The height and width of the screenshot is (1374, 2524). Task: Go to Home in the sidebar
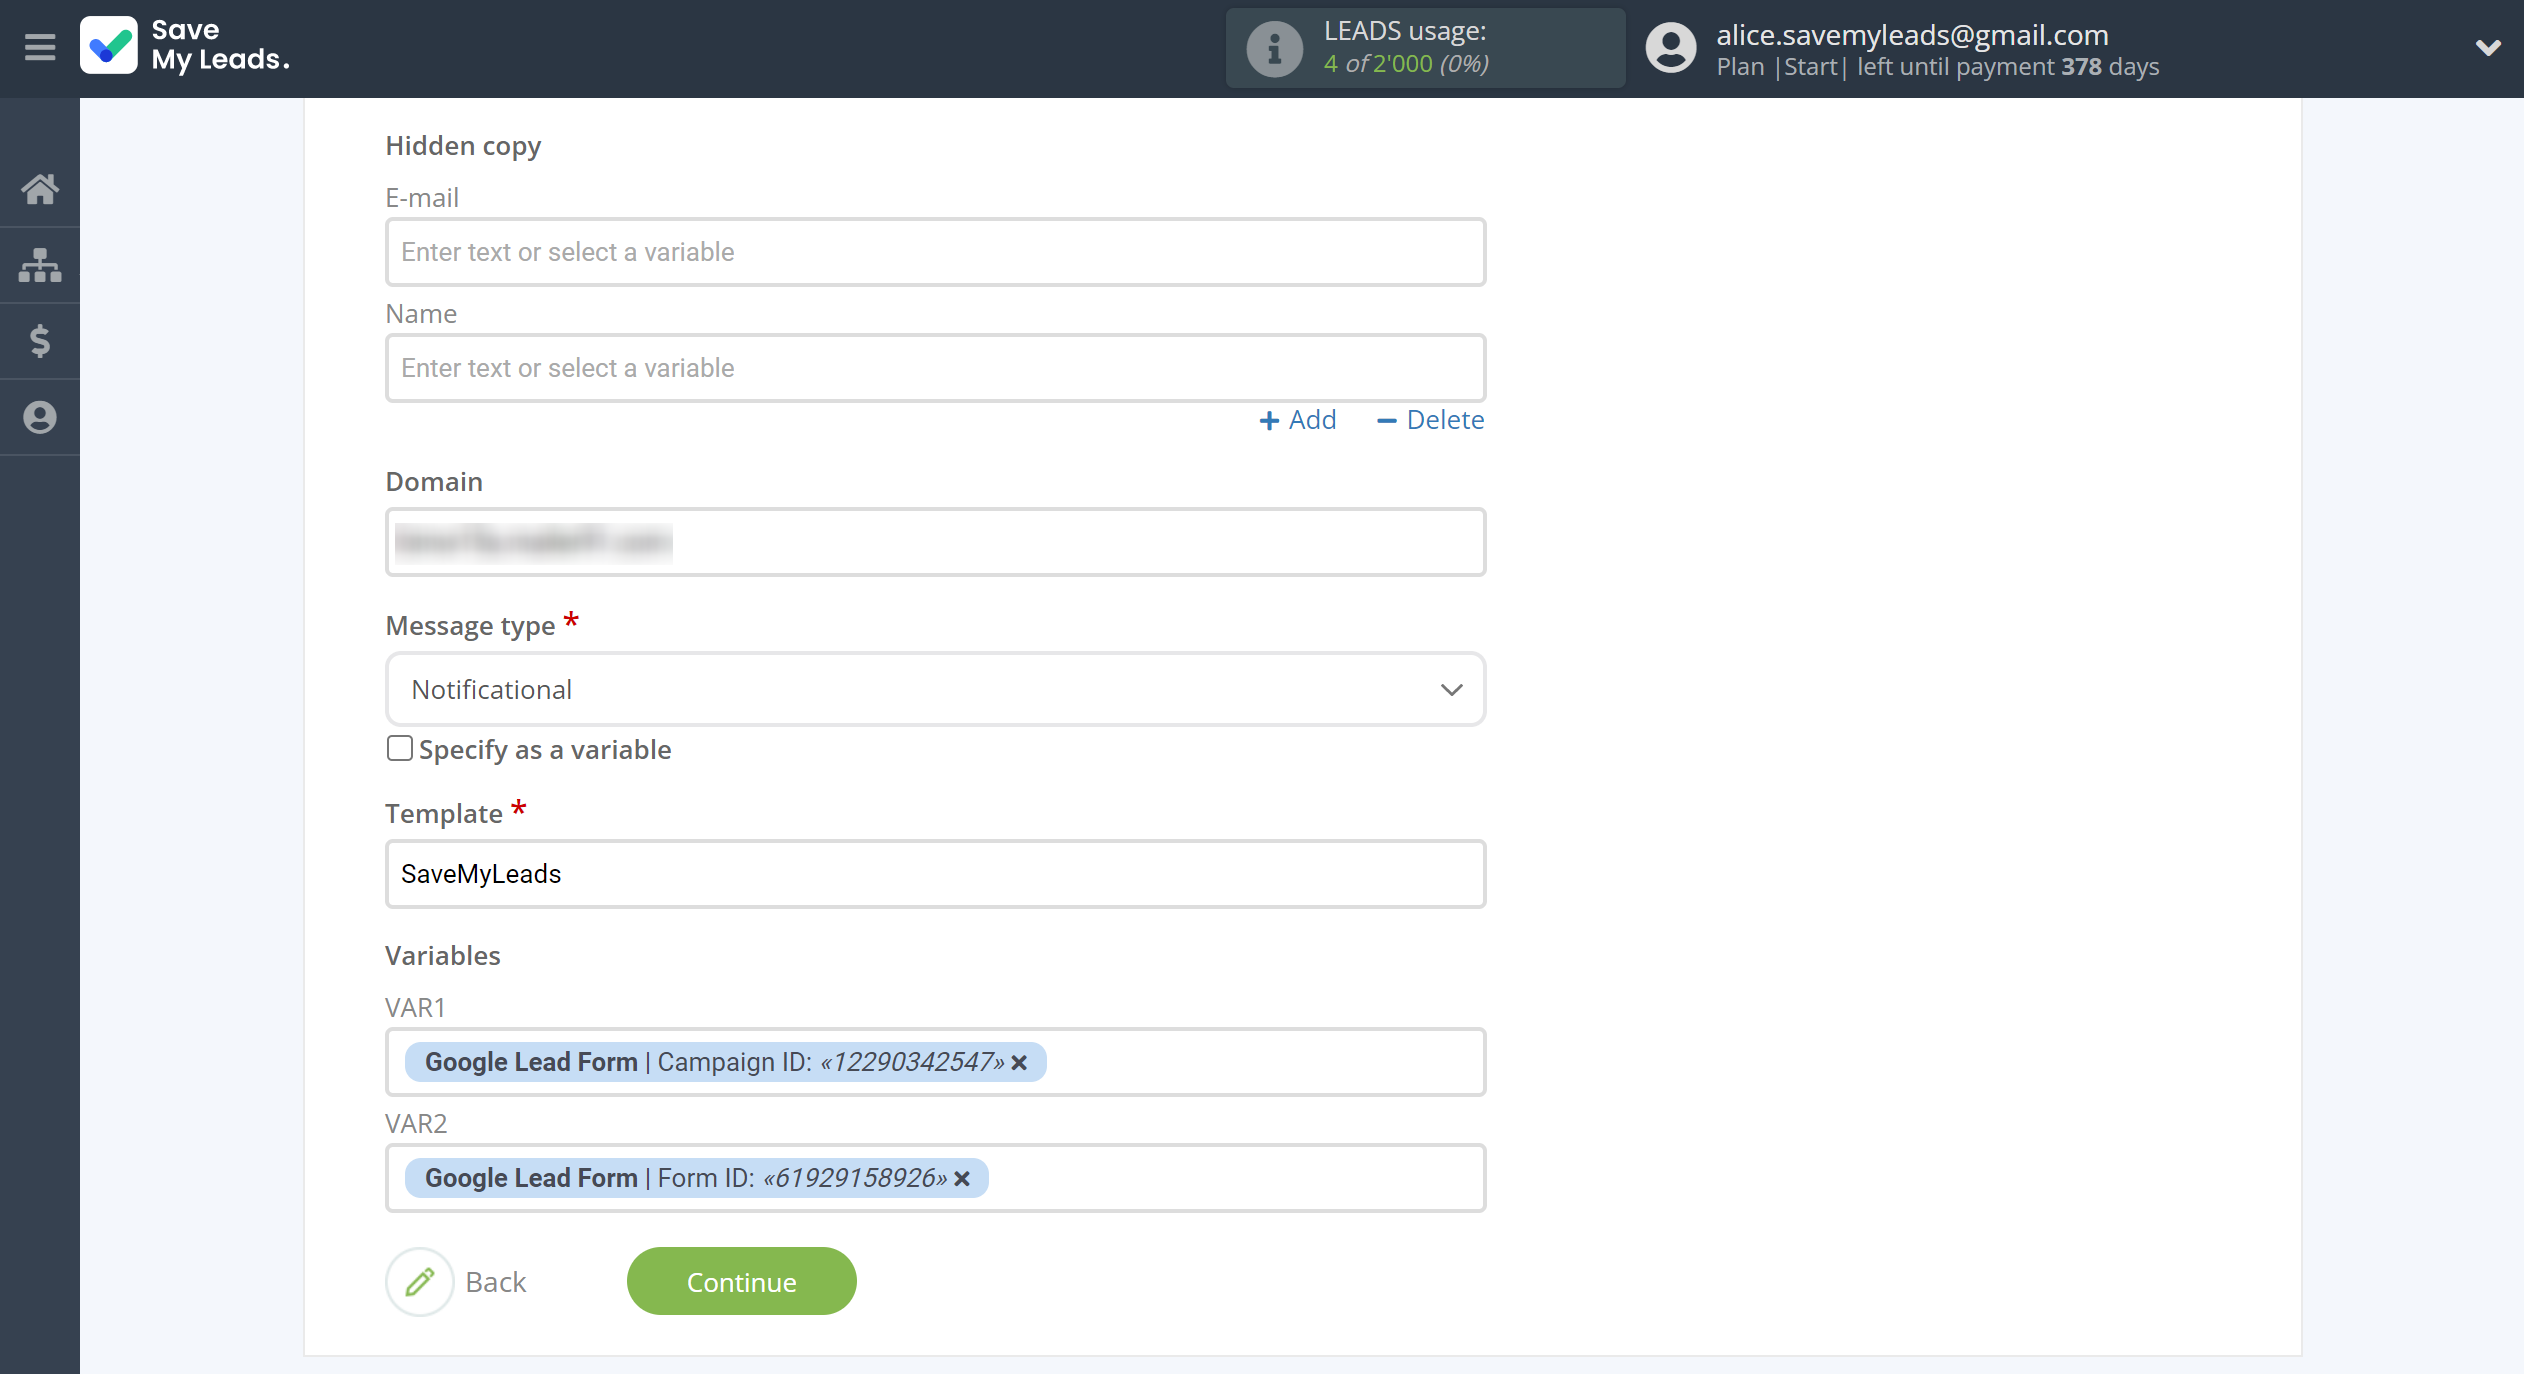(x=40, y=189)
